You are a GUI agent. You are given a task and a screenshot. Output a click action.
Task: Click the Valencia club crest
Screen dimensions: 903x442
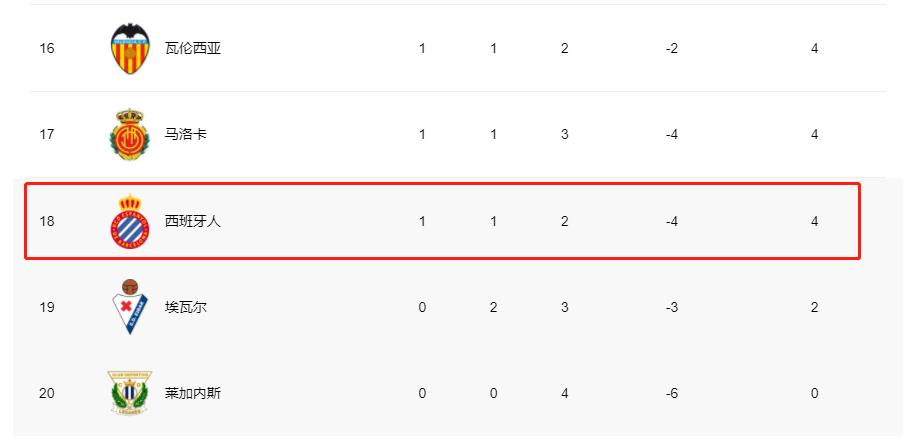point(129,48)
